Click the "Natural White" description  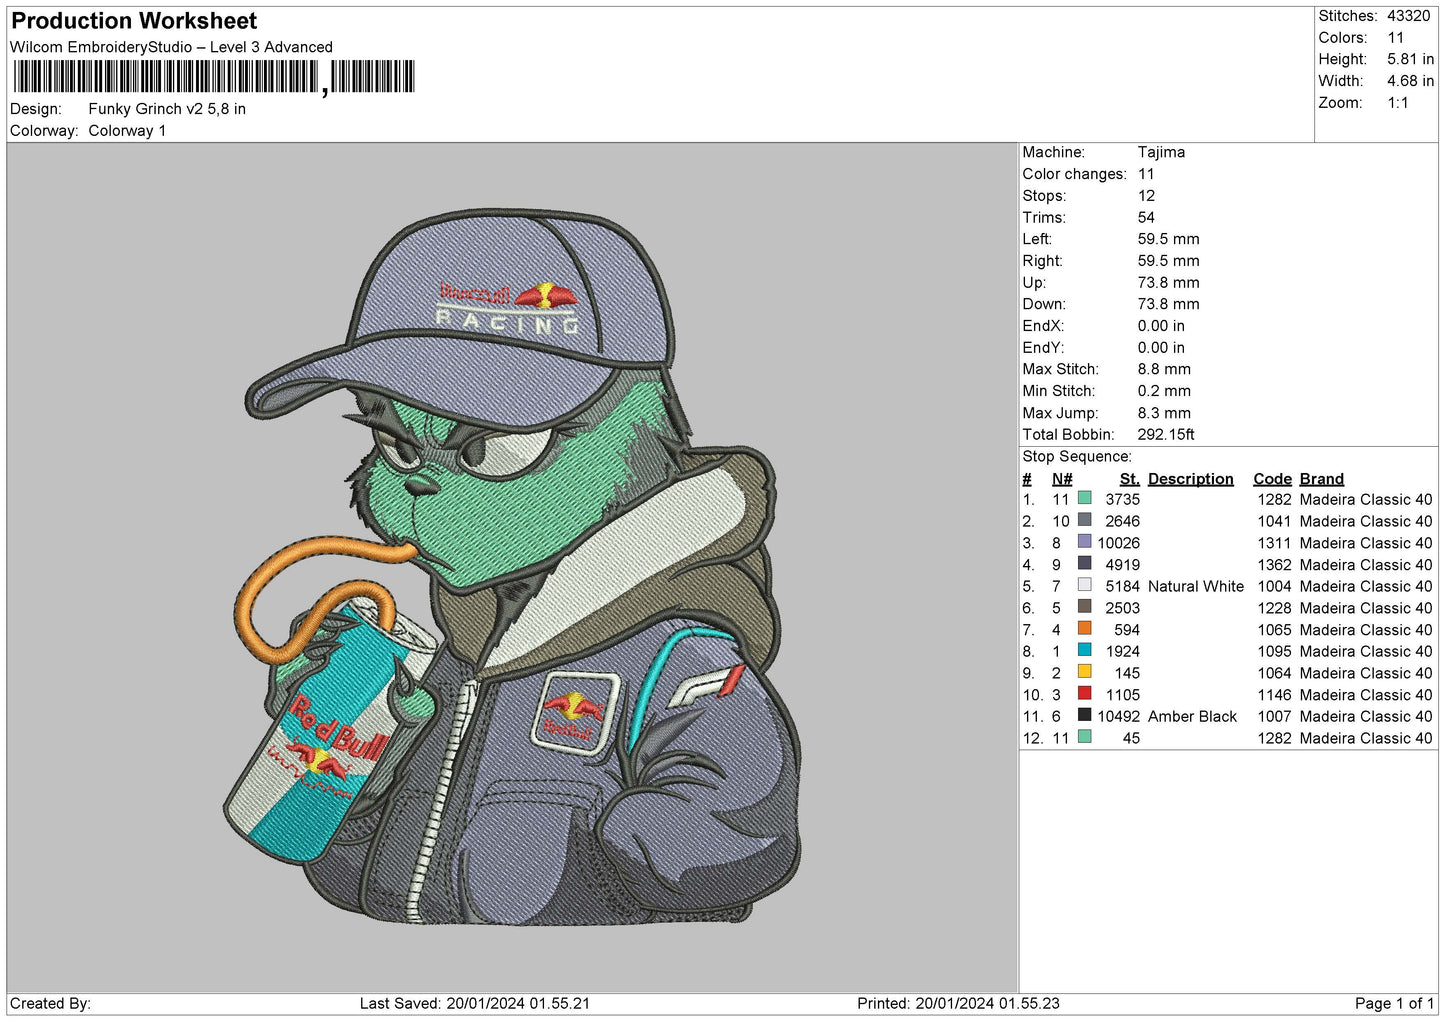tap(1196, 586)
